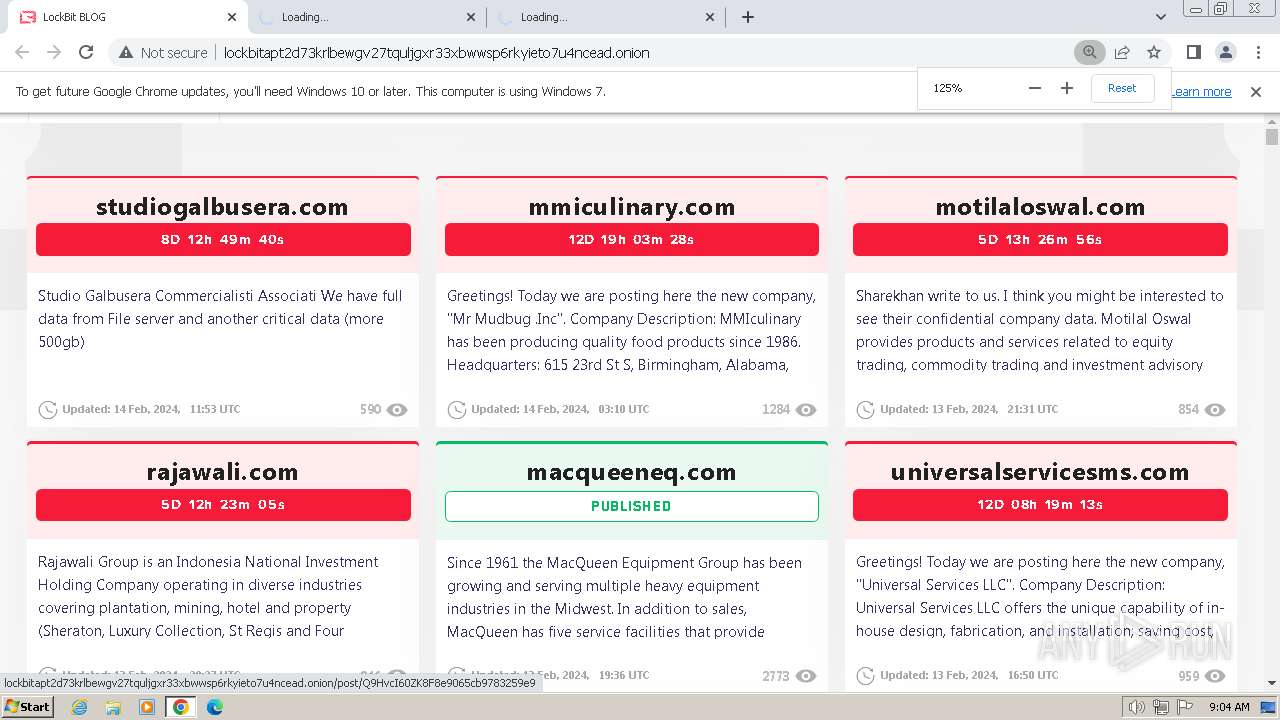
Task: Click the zoom magnifier icon in address bar
Action: [x=1090, y=53]
